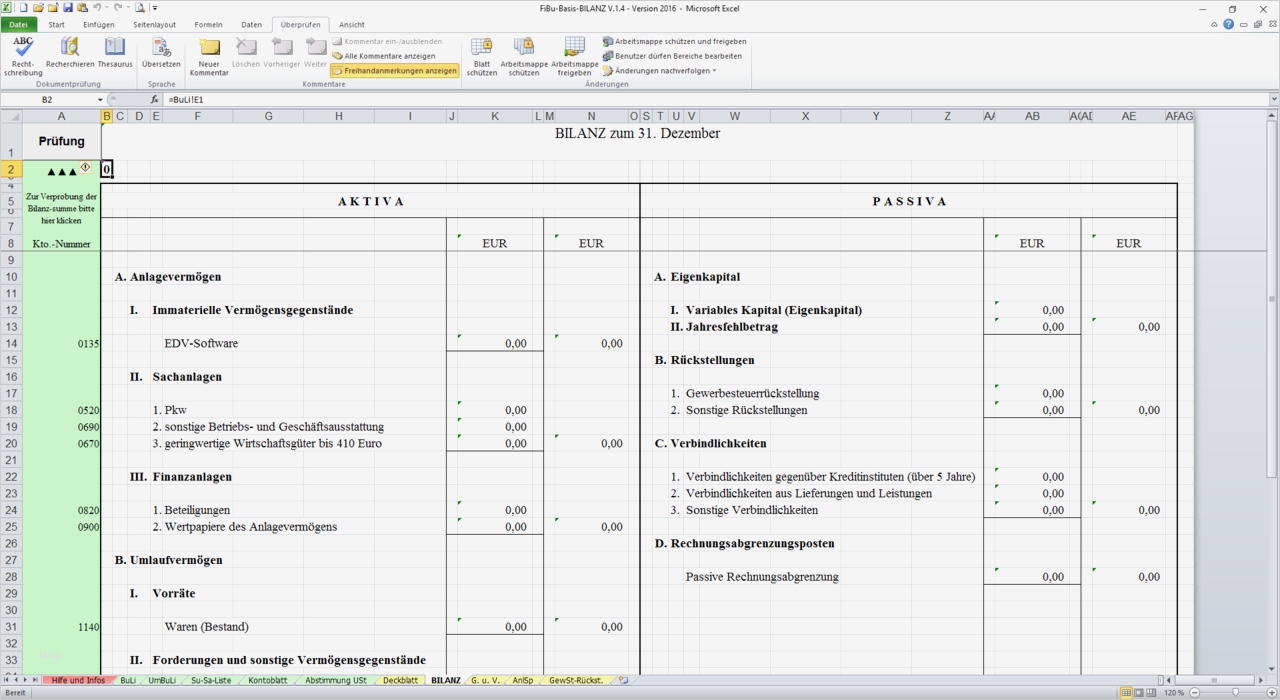Image resolution: width=1280 pixels, height=700 pixels.
Task: Click the horizontal scrollbar of the sheet
Action: (x=1214, y=680)
